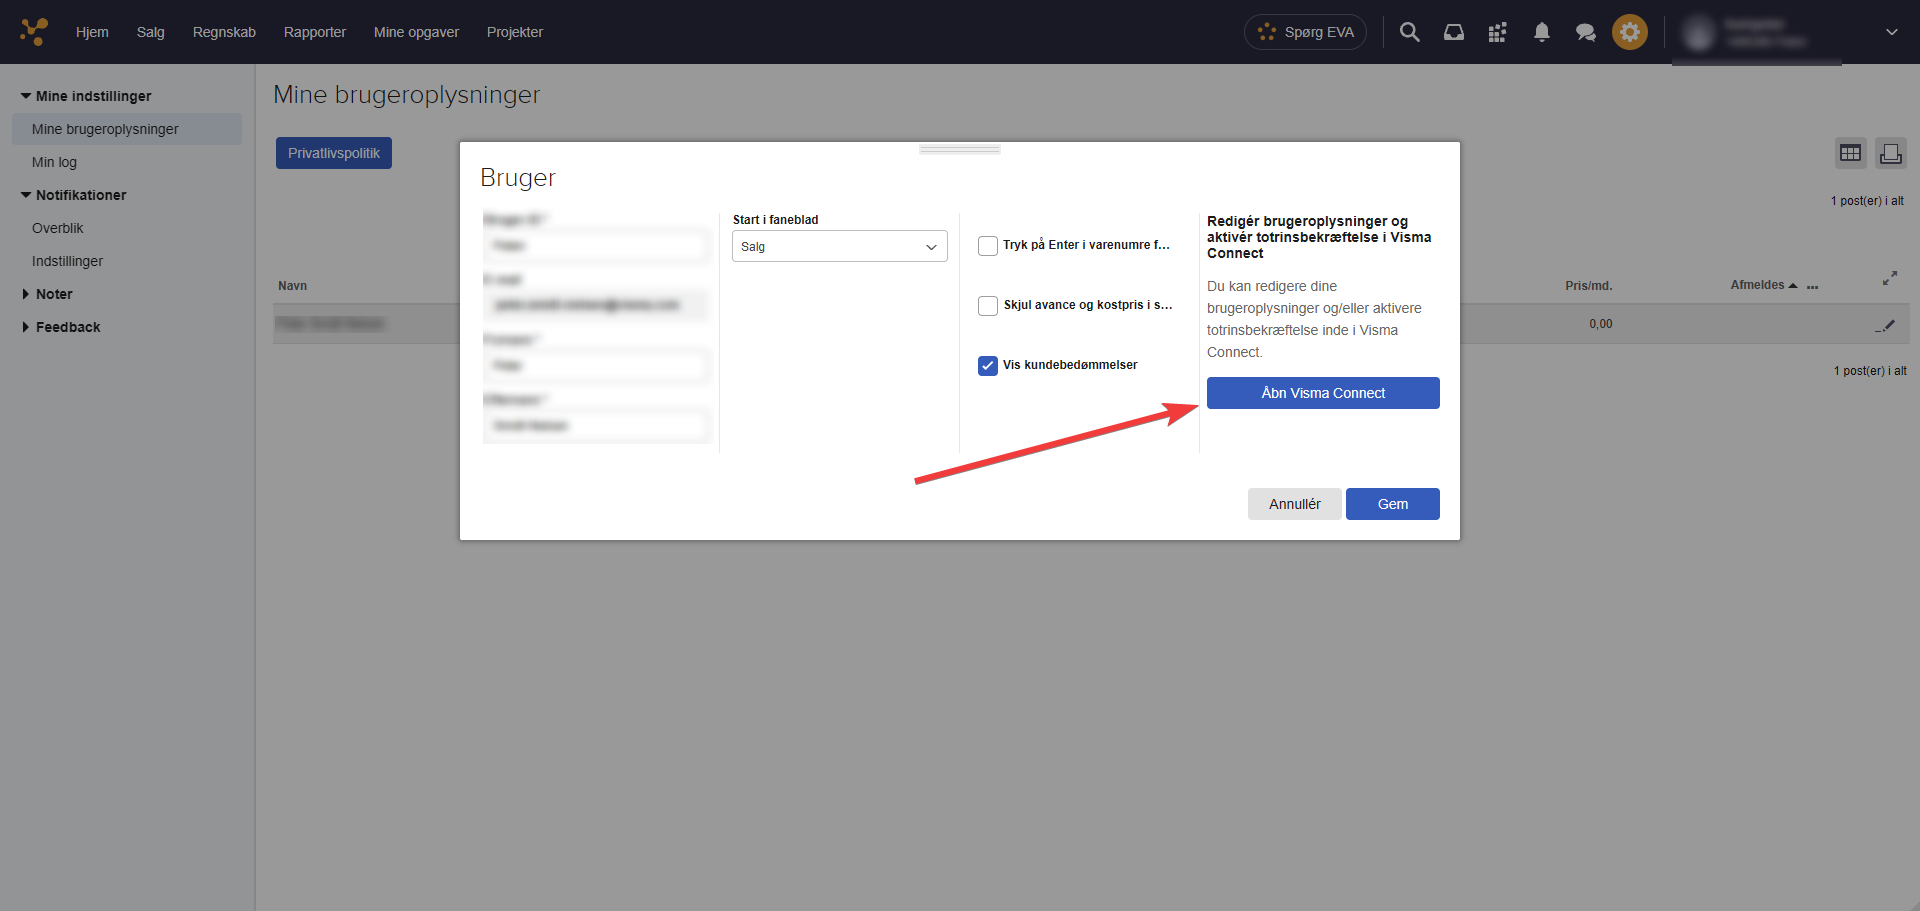Screen dimensions: 1920x911
Task: Show notifications bell icon
Action: click(x=1542, y=32)
